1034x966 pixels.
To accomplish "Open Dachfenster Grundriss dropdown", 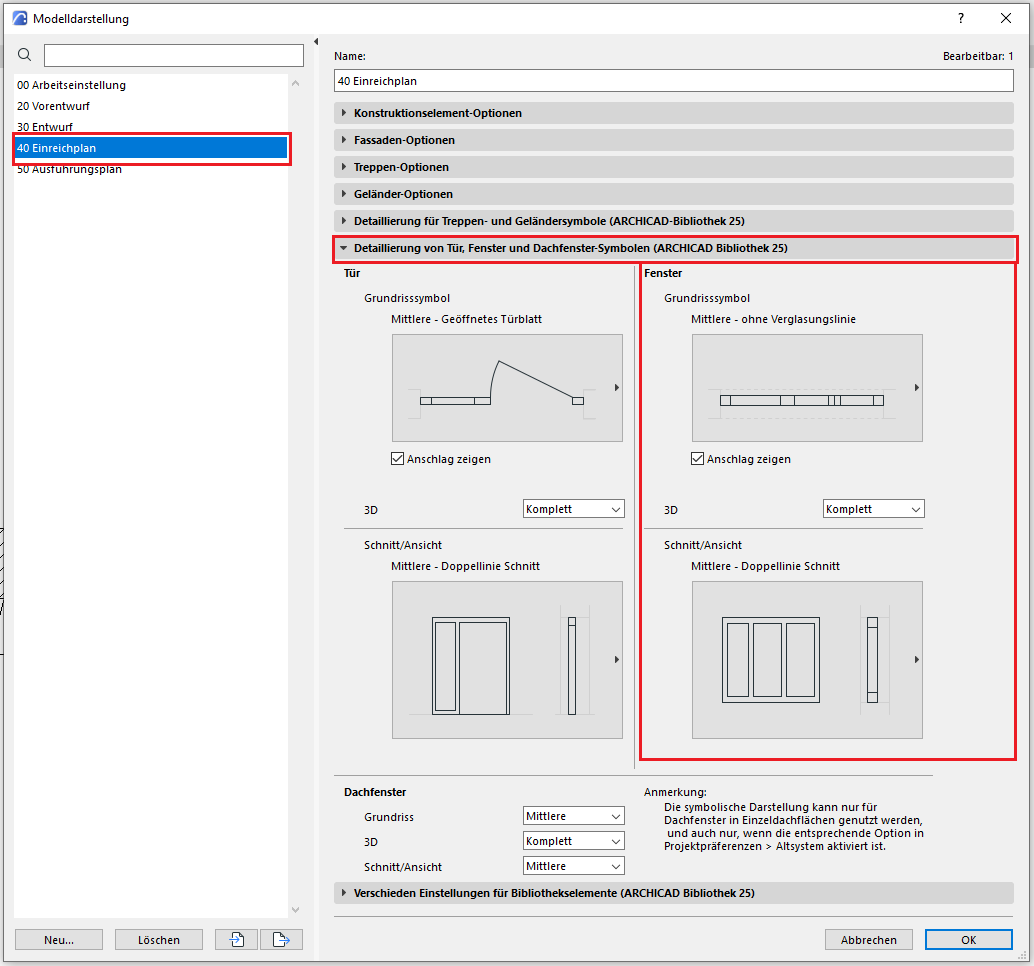I will [573, 816].
